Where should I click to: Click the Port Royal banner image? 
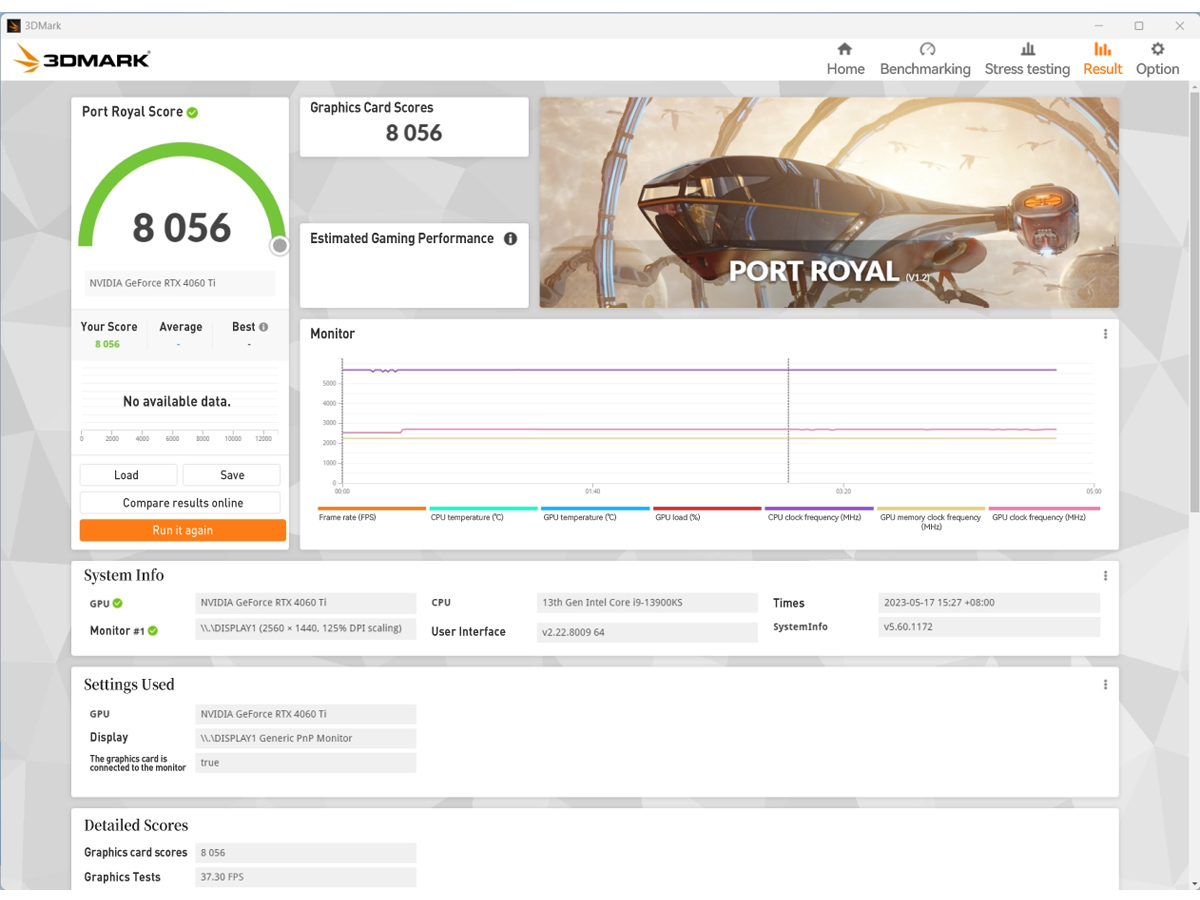point(828,202)
